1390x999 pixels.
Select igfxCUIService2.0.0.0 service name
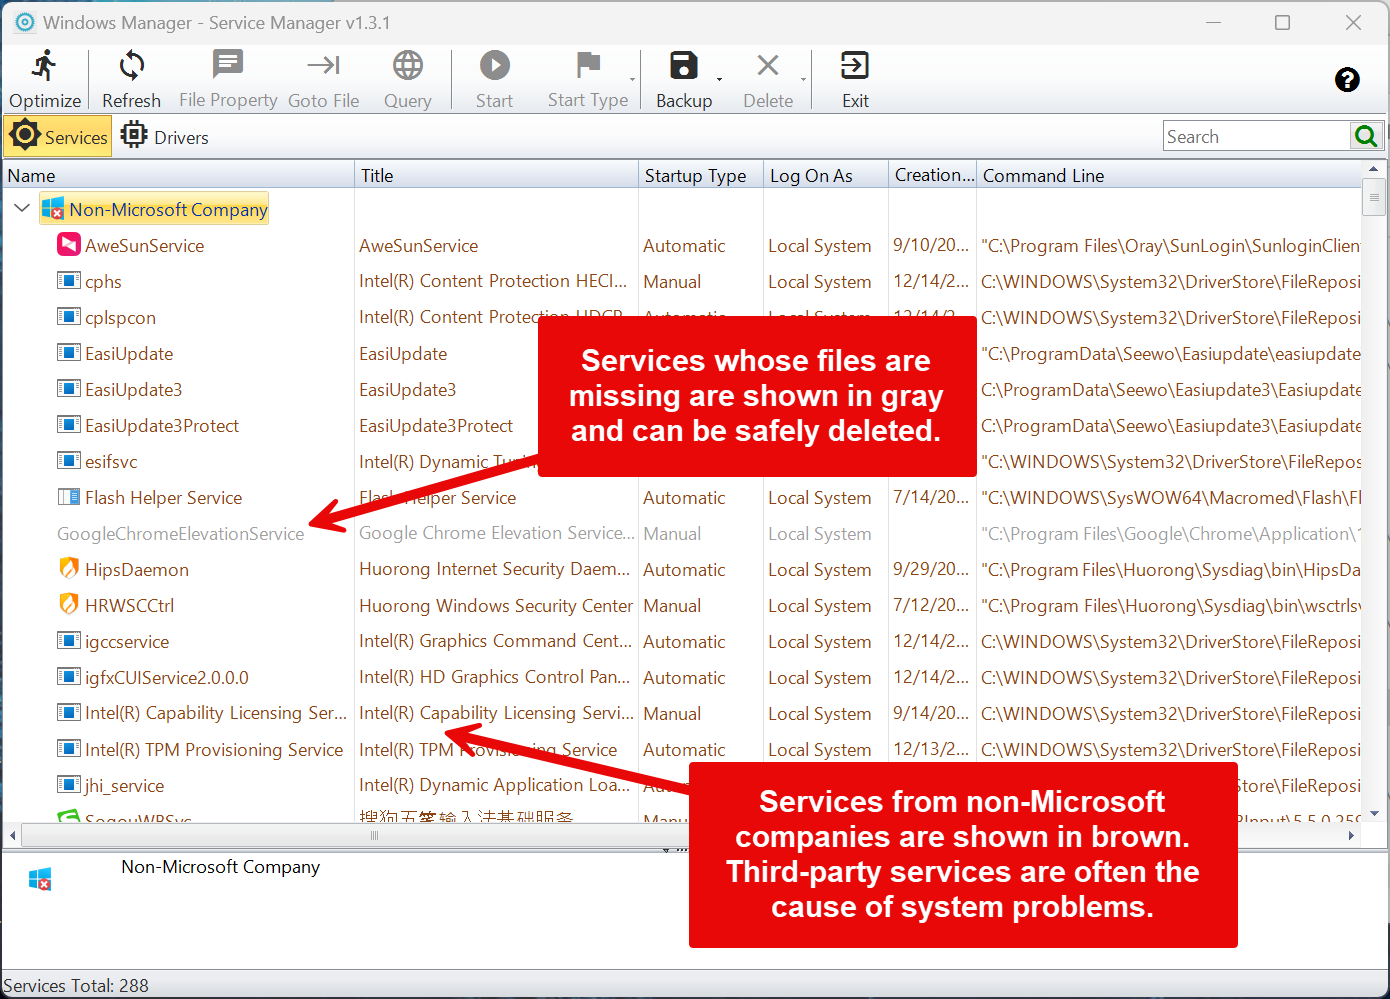click(167, 677)
